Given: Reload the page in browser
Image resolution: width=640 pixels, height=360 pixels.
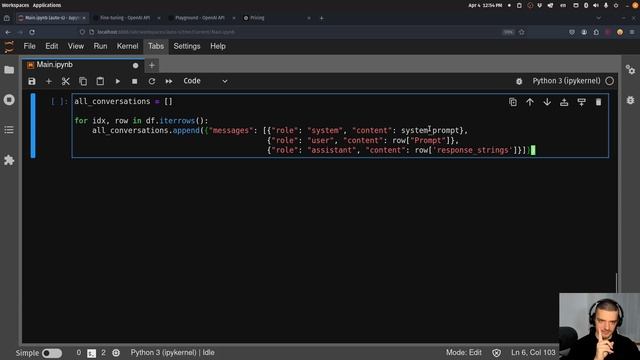Looking at the screenshot, I should 32,32.
